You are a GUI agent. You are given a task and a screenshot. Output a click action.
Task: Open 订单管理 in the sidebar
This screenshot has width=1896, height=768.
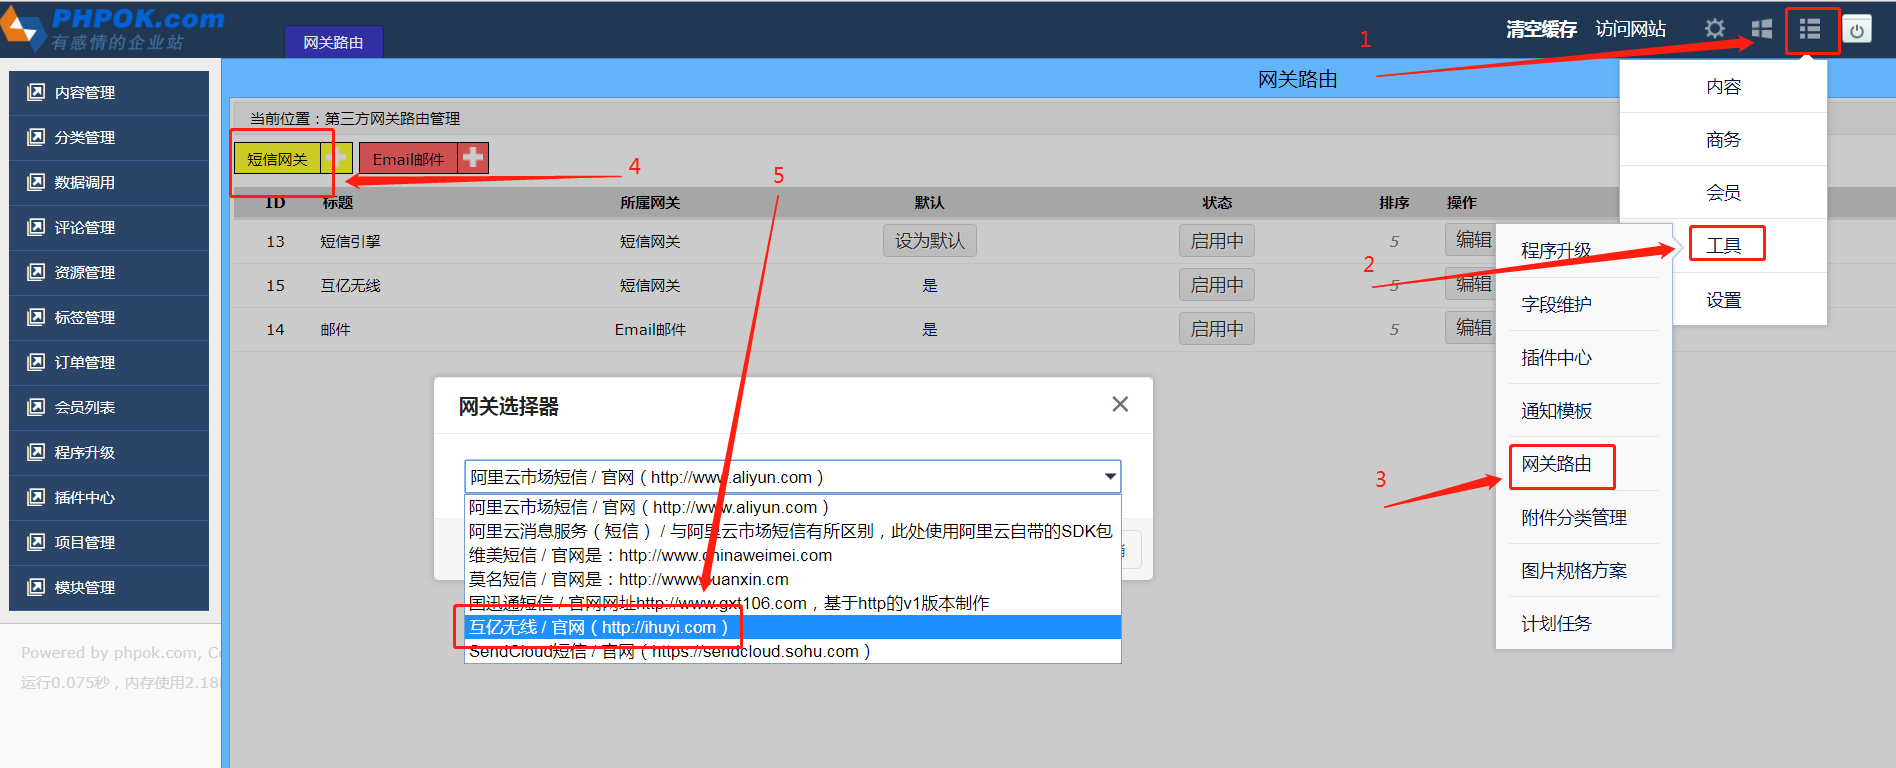(x=109, y=362)
